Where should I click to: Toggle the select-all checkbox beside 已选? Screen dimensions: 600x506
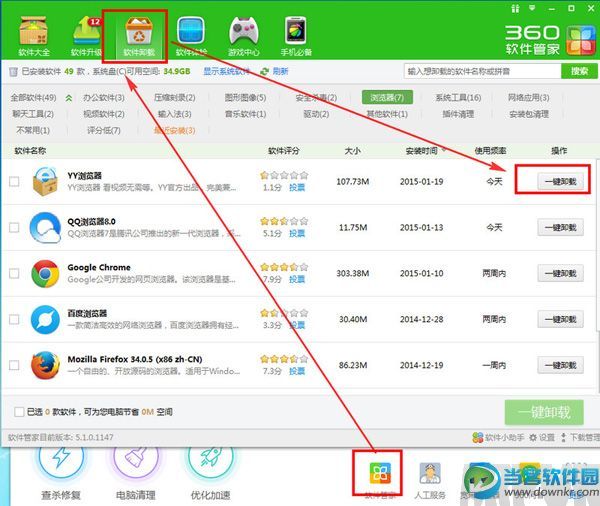19,412
